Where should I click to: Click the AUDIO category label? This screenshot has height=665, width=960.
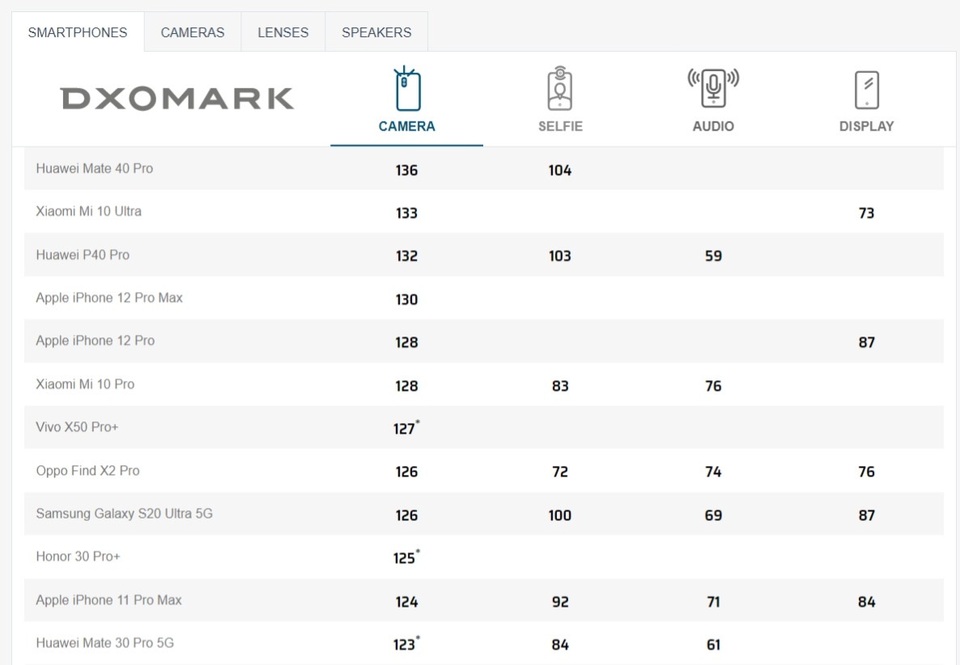pyautogui.click(x=713, y=126)
